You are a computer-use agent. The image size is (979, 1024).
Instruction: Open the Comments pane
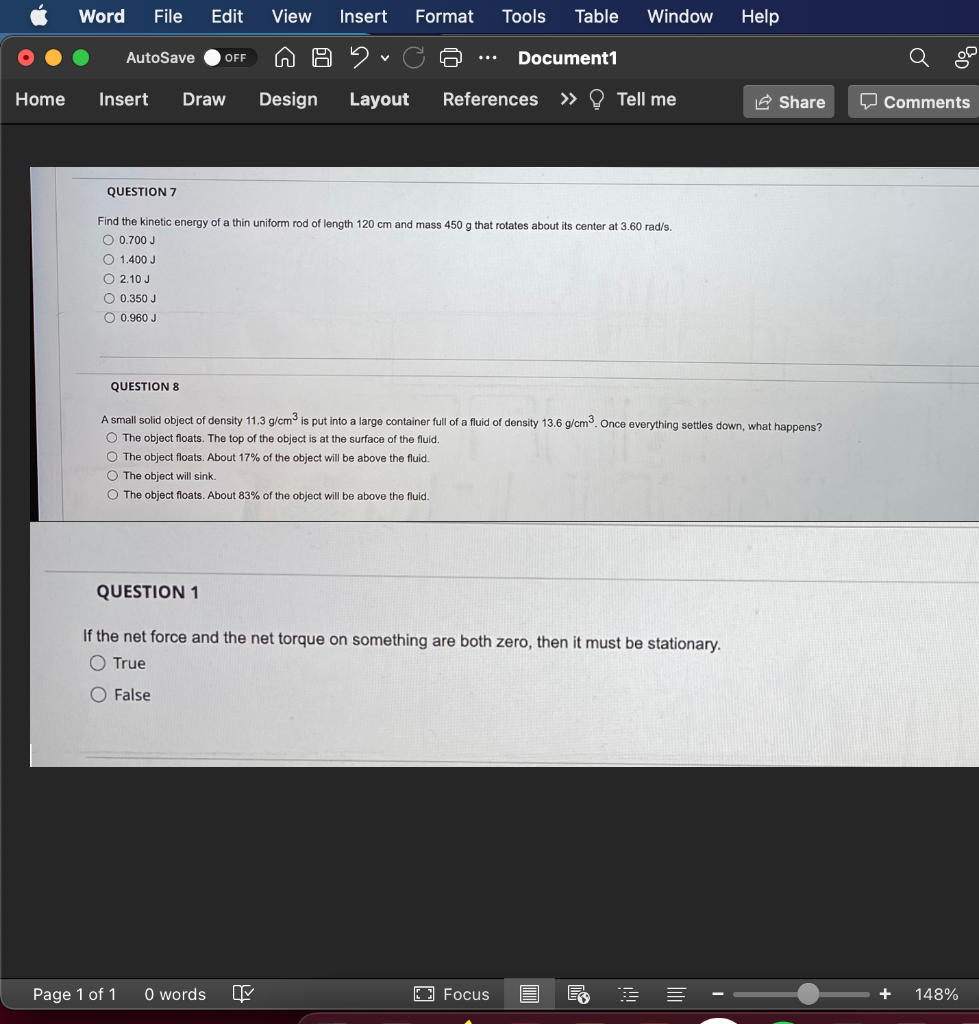pyautogui.click(x=914, y=101)
